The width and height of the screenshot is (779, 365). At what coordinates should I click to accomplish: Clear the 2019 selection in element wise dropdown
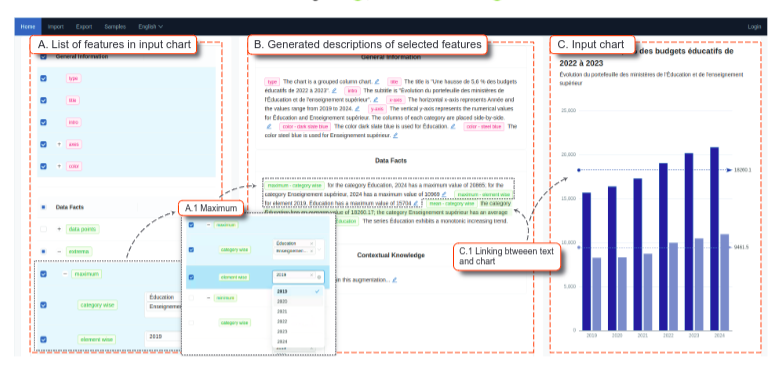pos(312,275)
